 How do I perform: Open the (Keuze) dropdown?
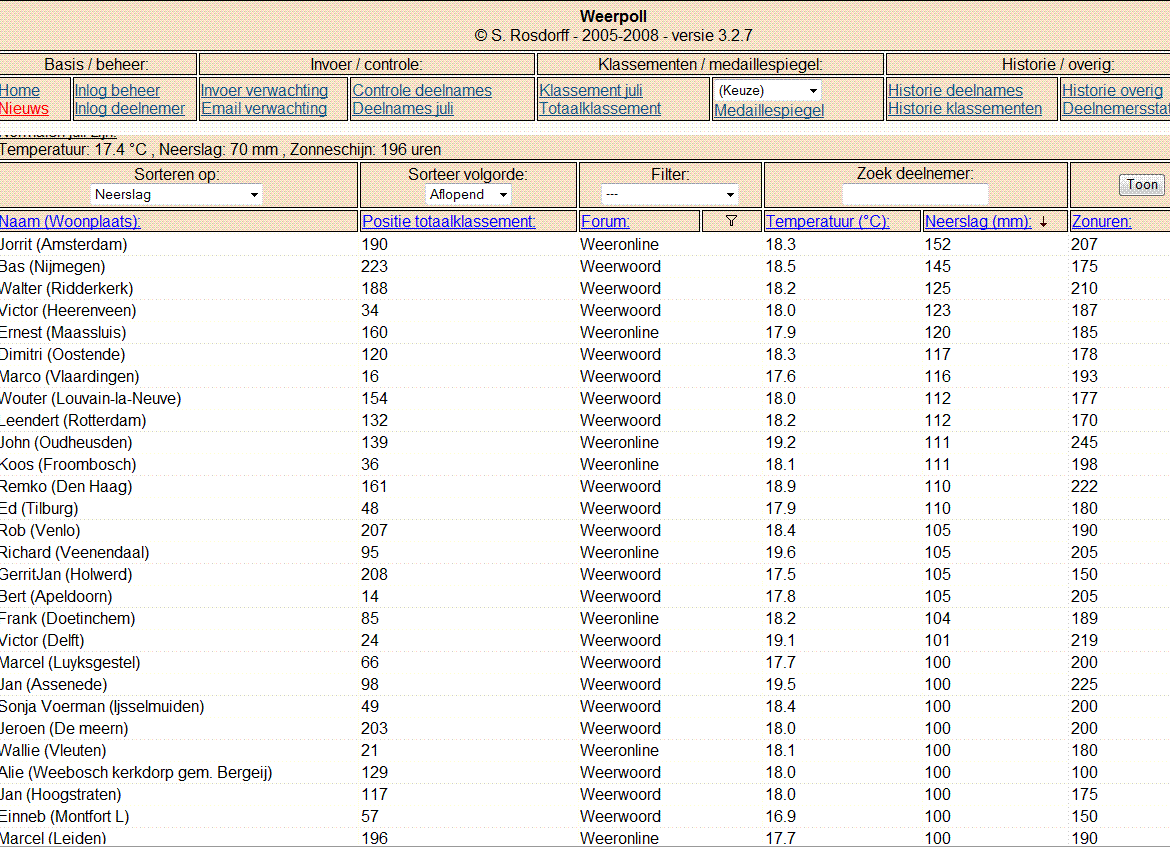[767, 90]
